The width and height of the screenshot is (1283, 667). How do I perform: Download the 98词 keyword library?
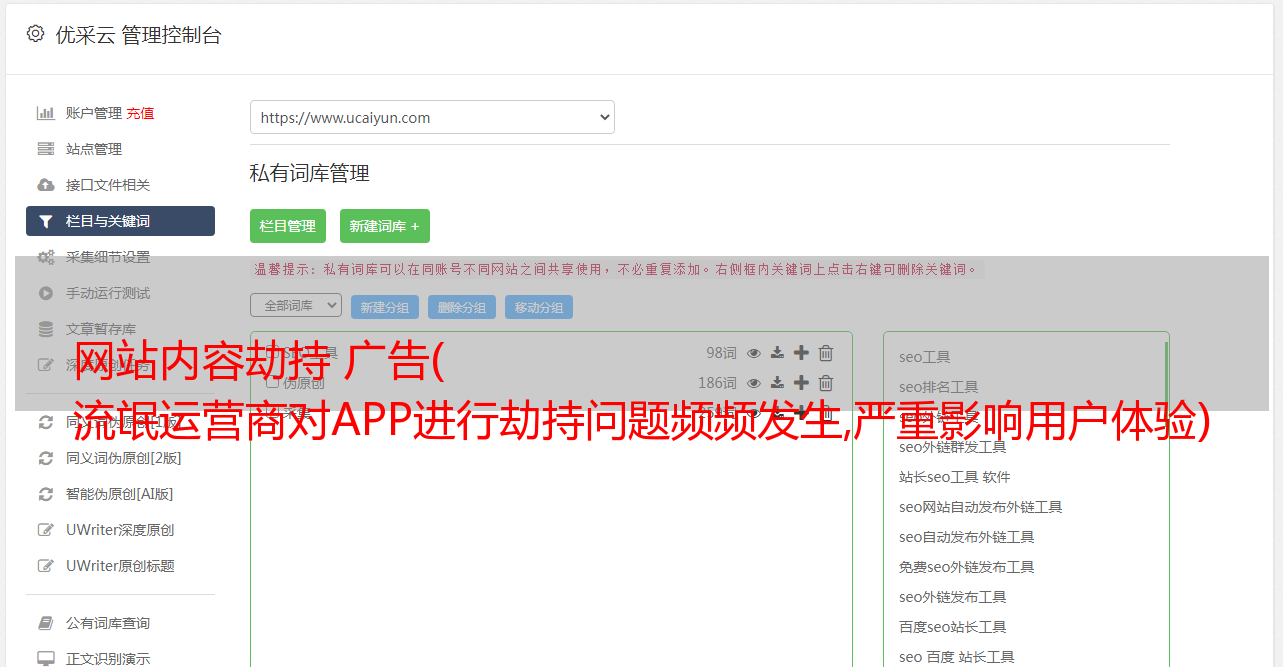(x=777, y=353)
